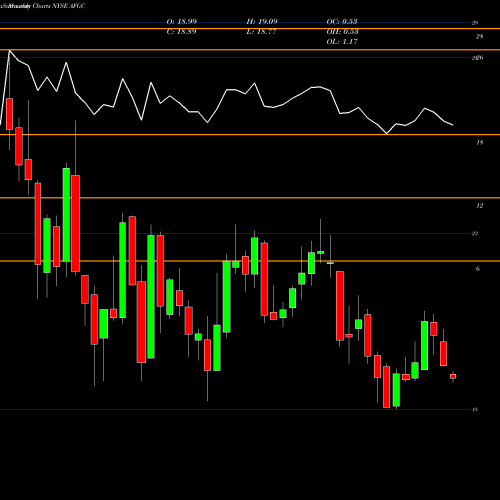
Task: Click the low price value L: 18.77
Action: click(x=261, y=32)
